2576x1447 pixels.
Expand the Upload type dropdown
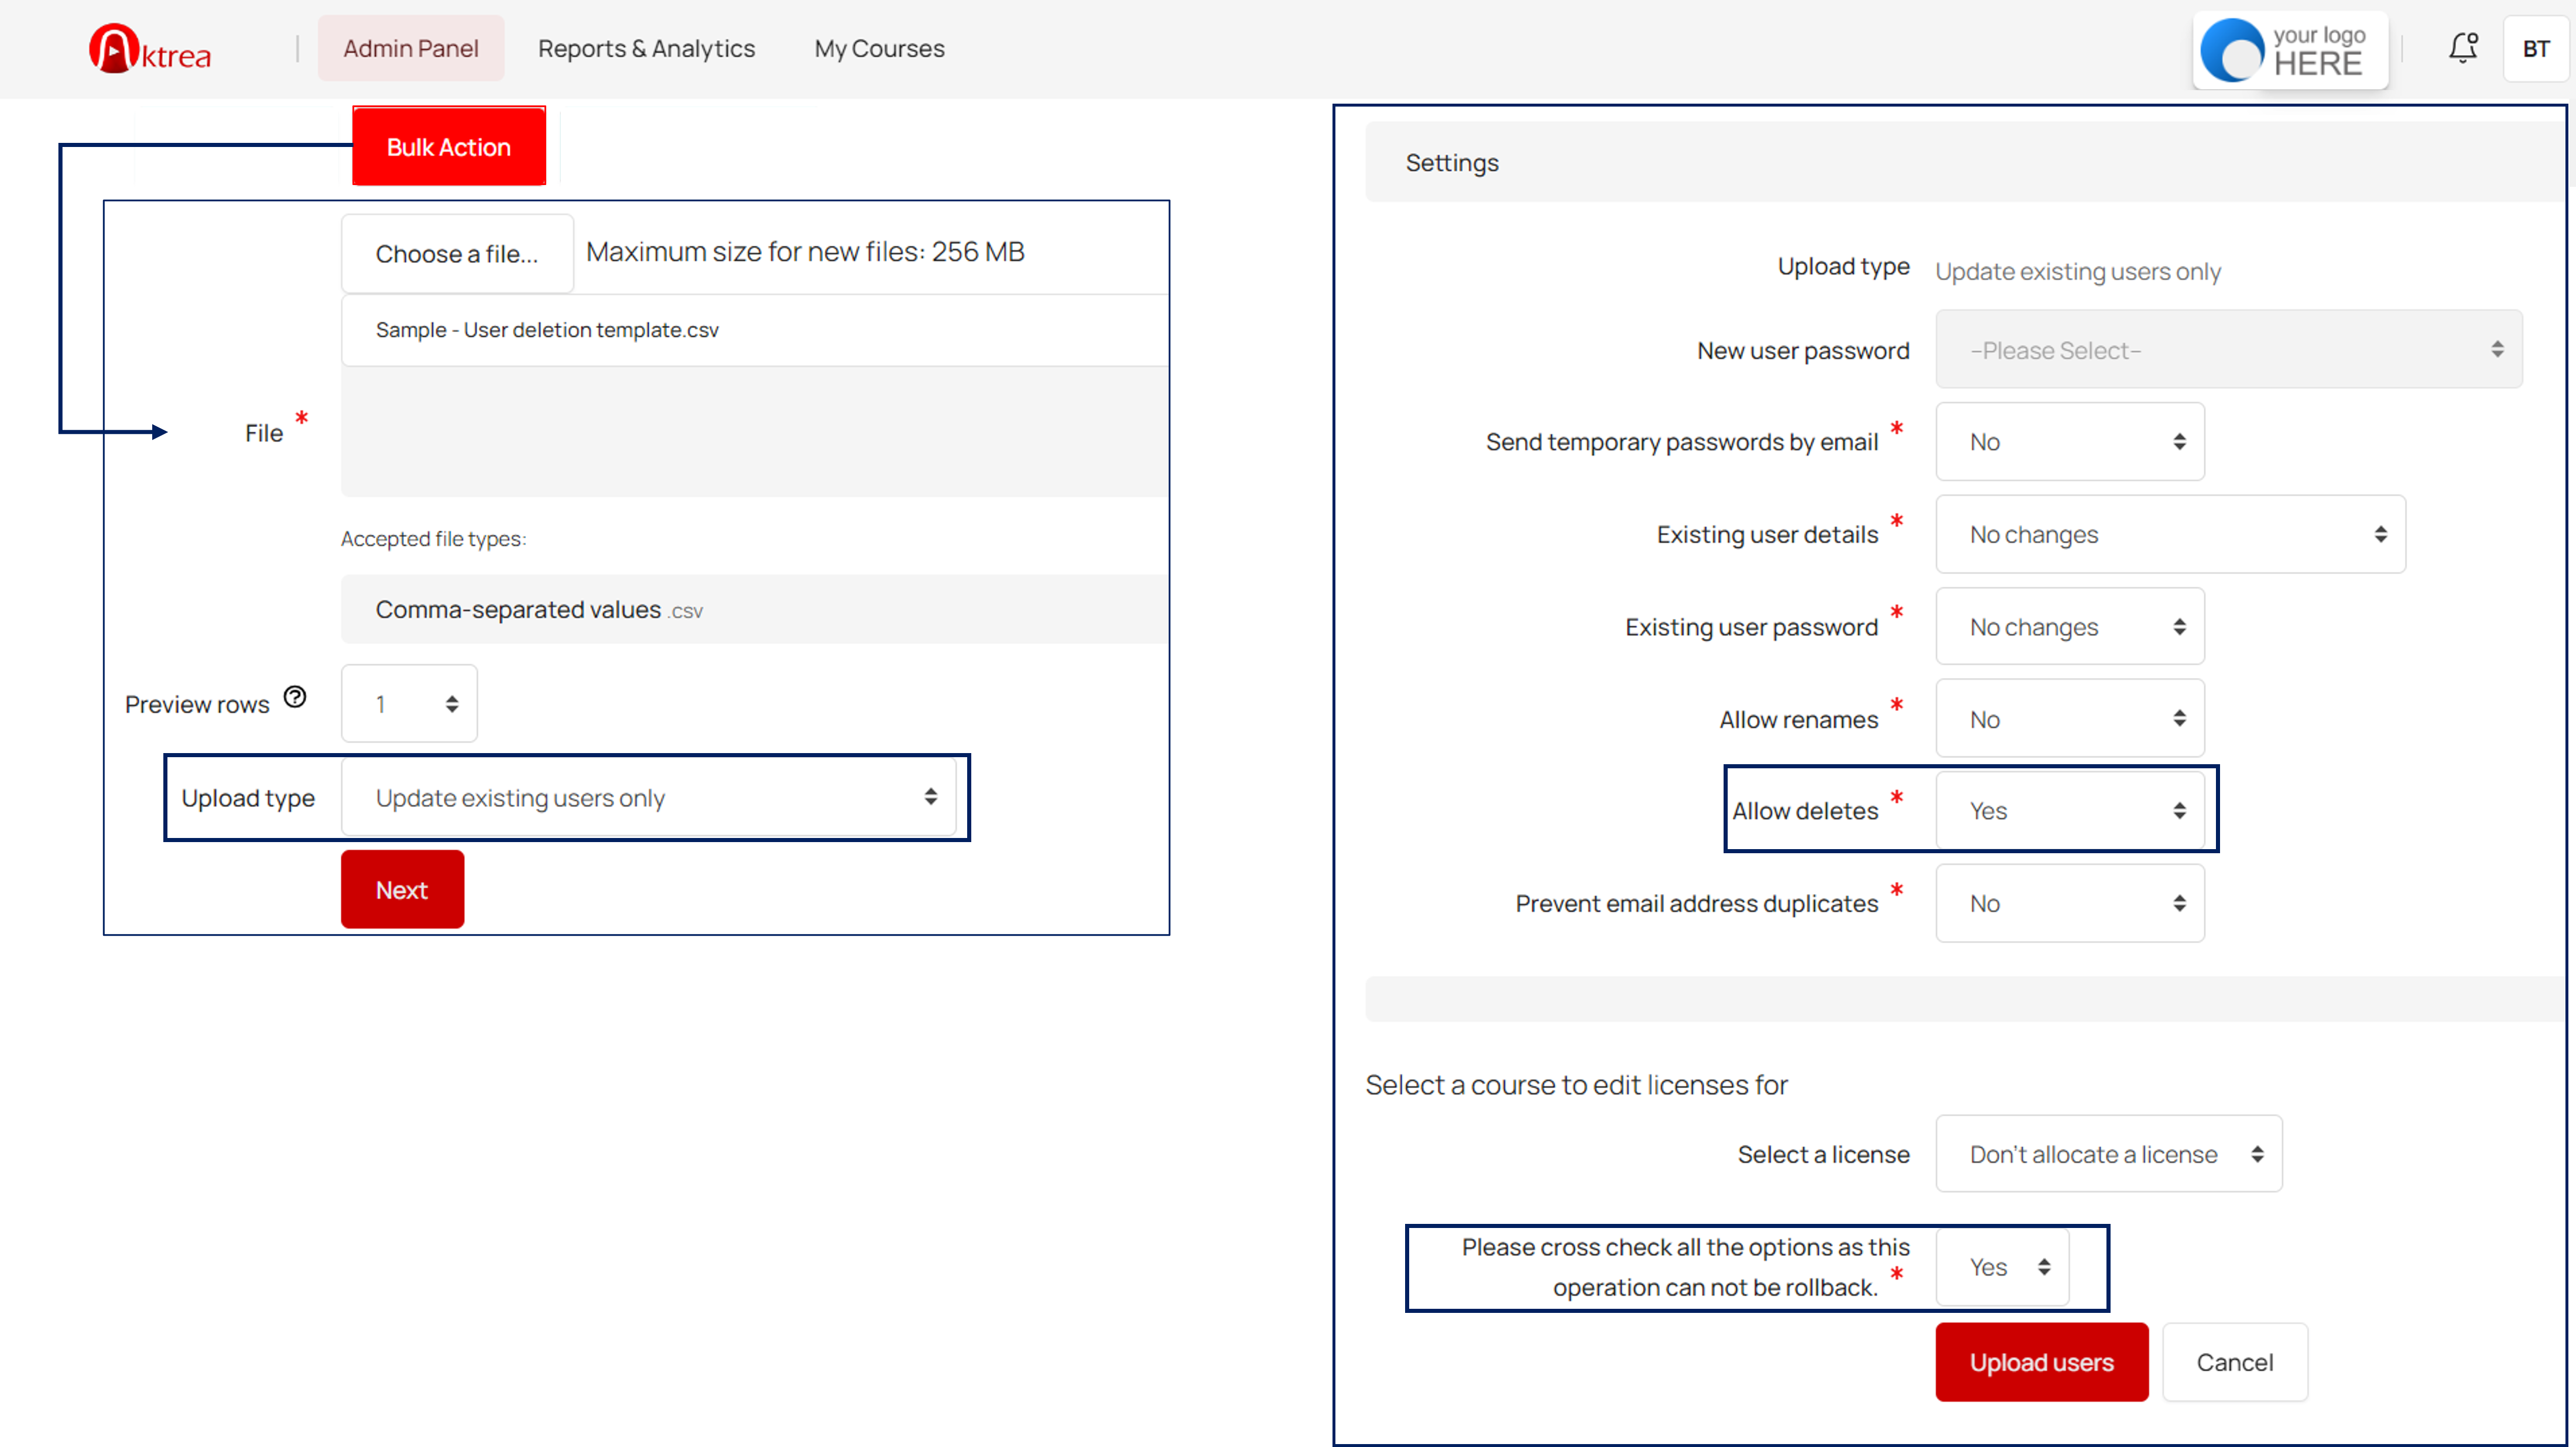pos(649,798)
